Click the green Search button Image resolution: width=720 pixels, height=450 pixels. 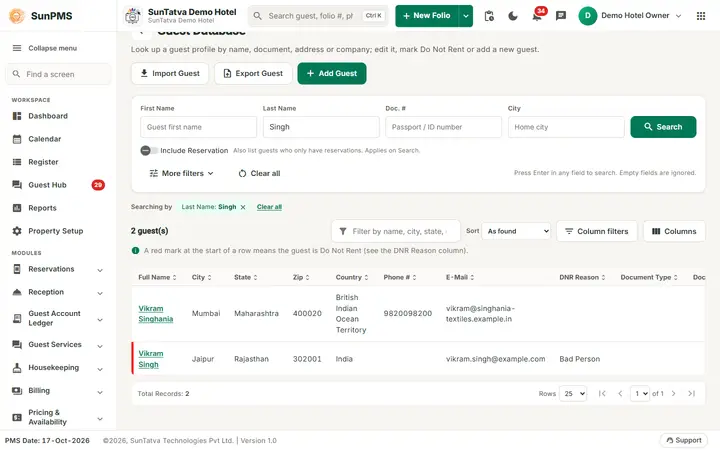point(663,127)
